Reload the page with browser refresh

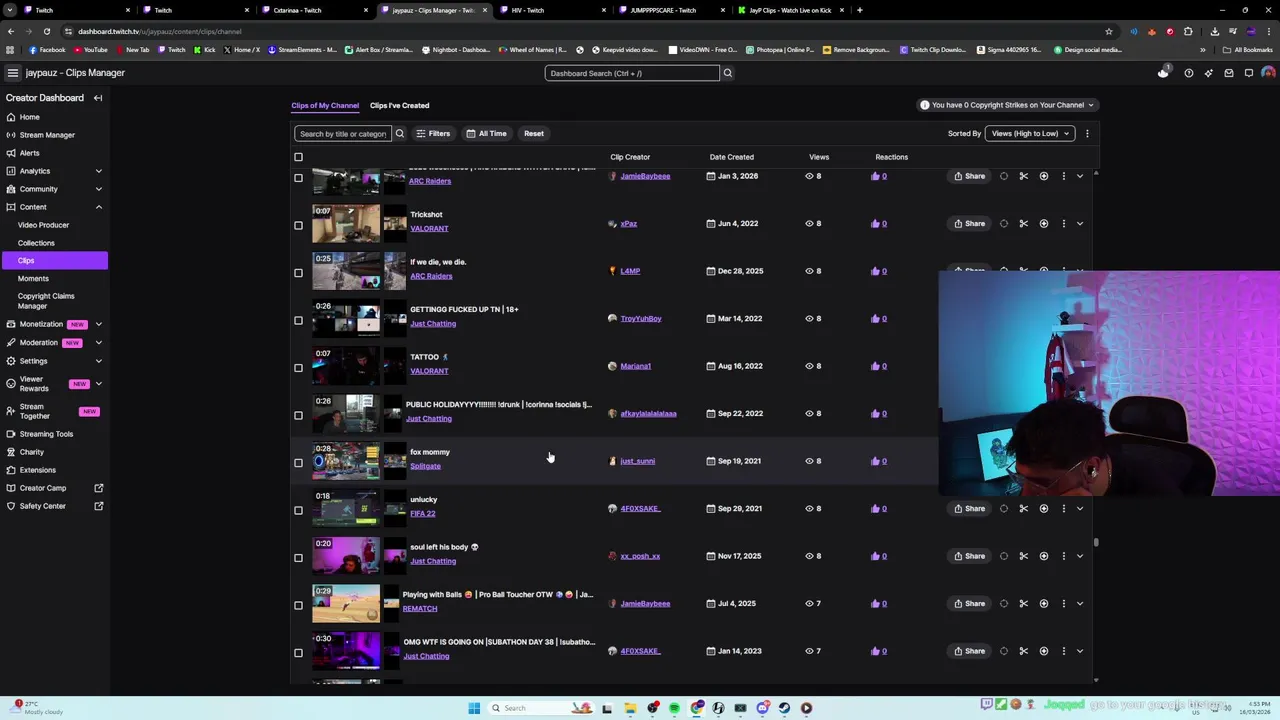pos(46,31)
